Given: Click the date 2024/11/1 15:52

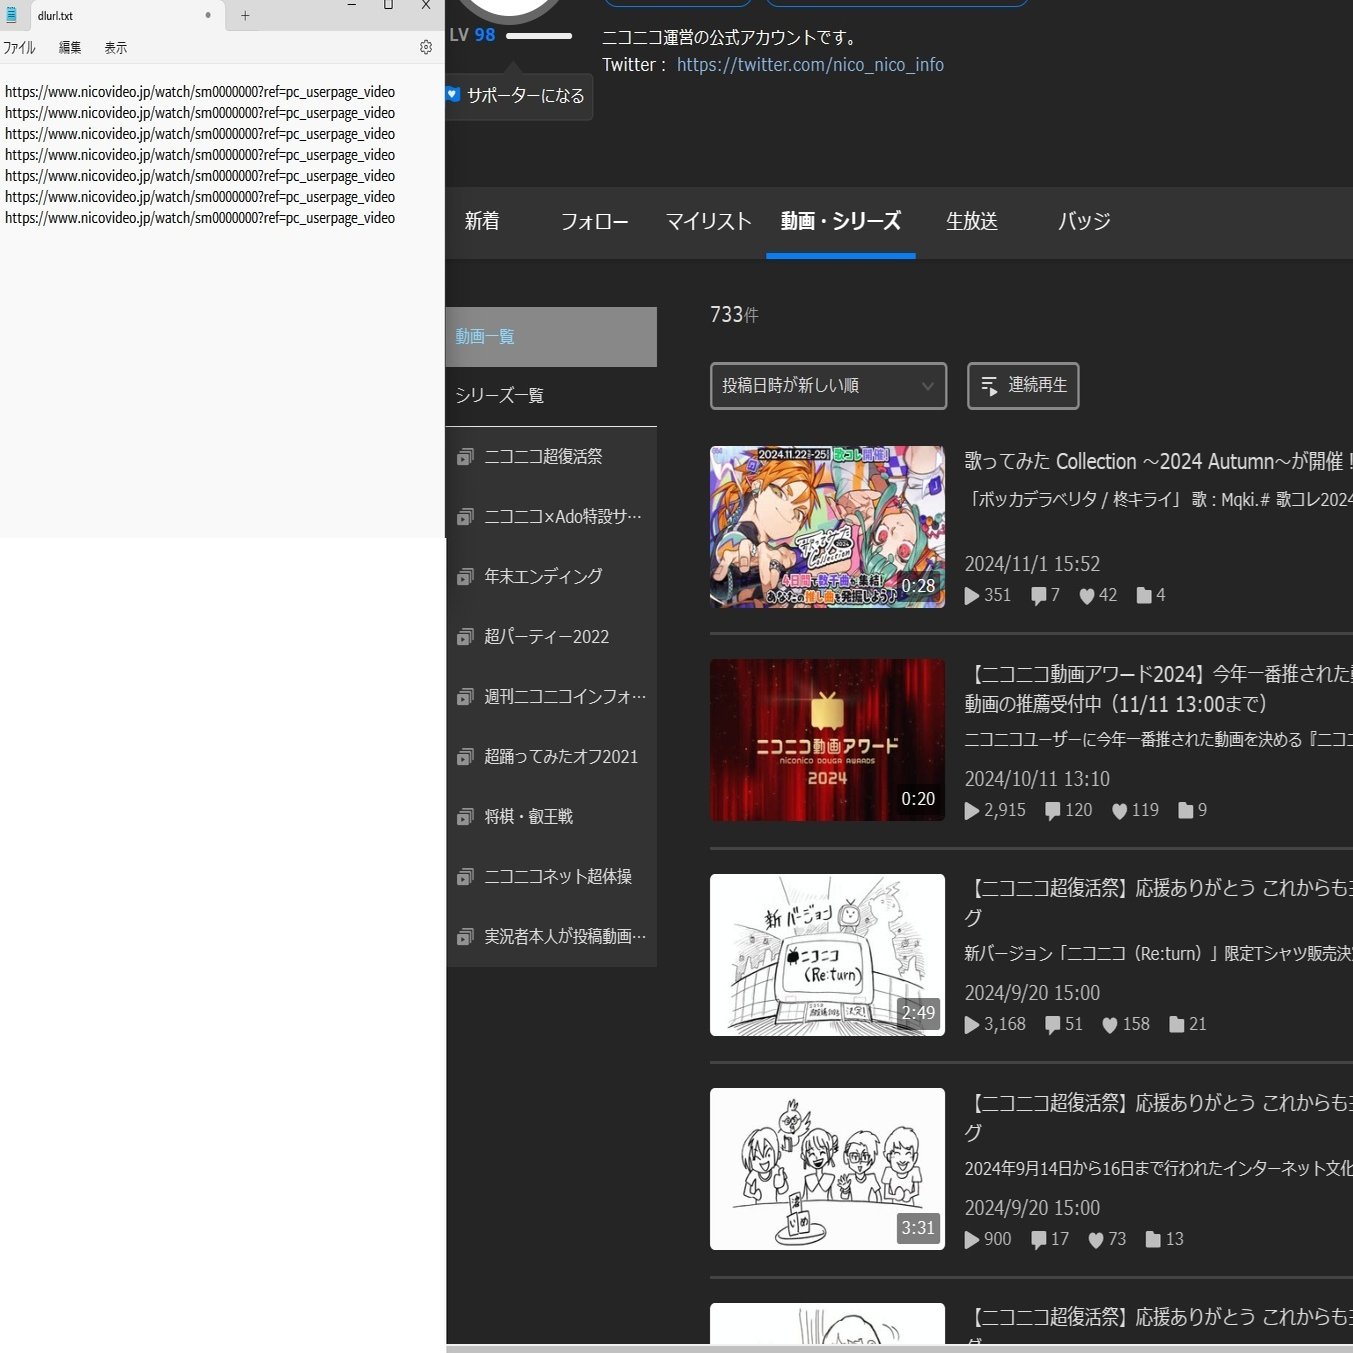Looking at the screenshot, I should point(1032,564).
